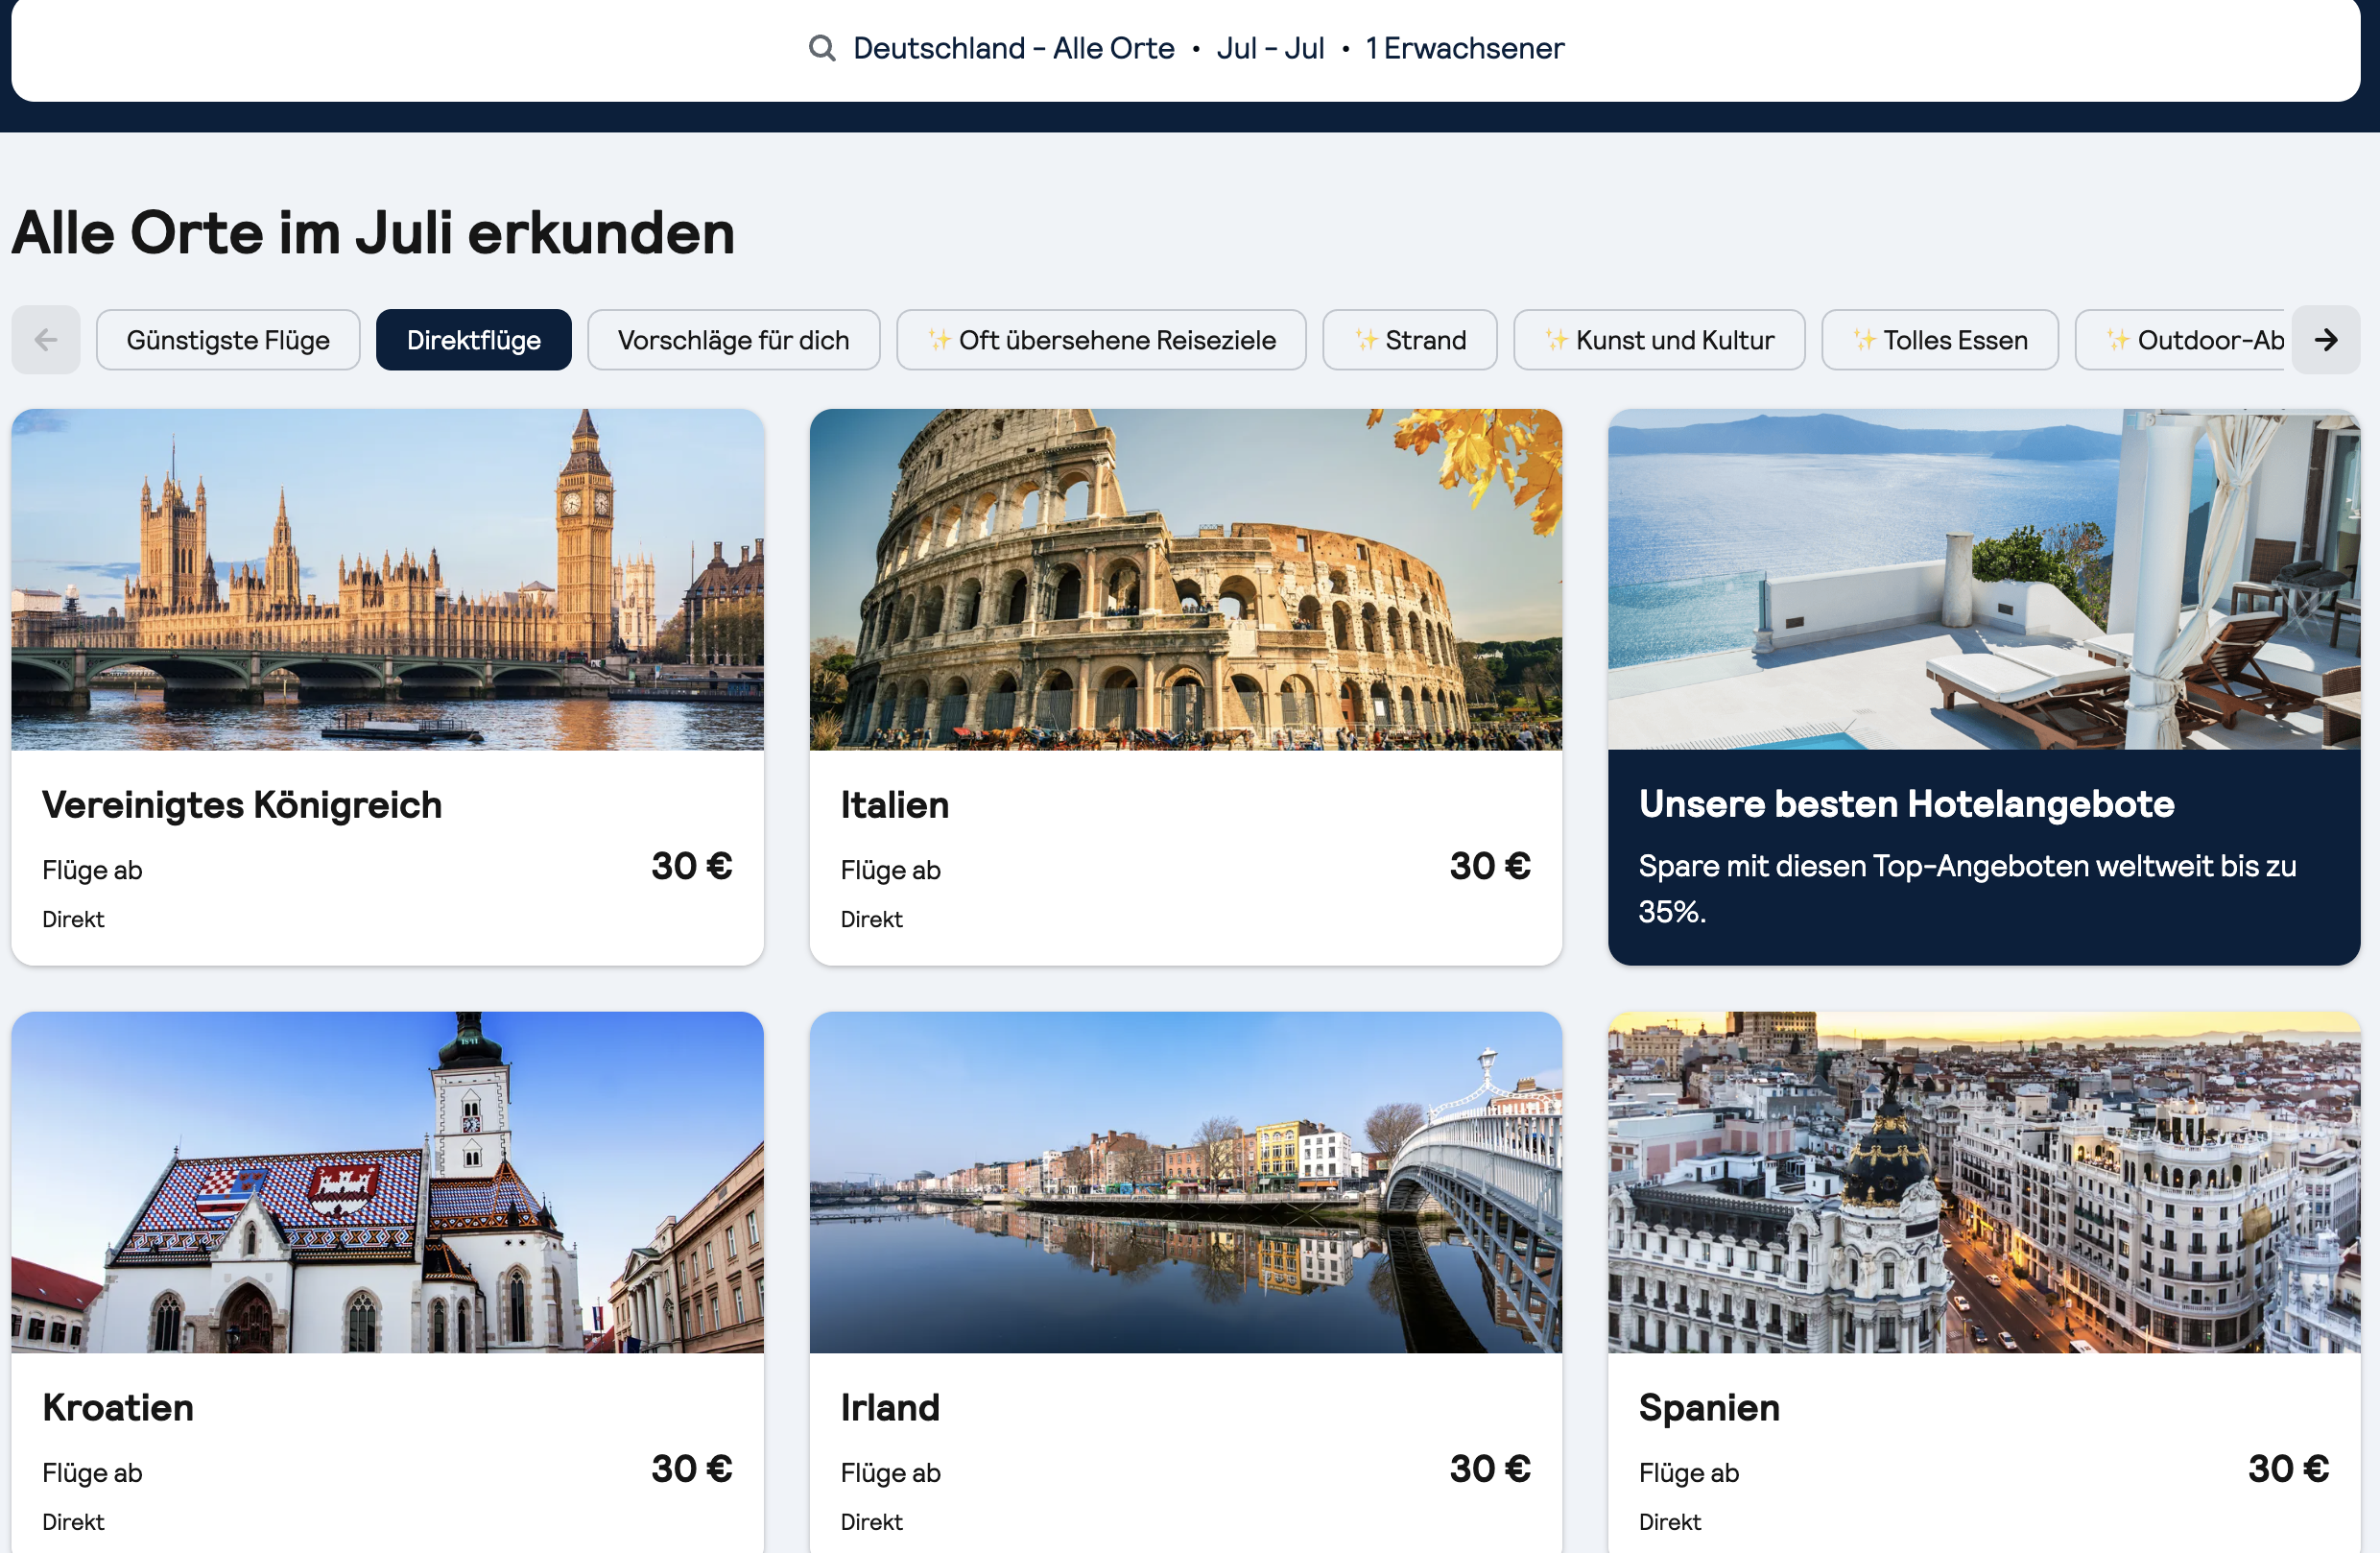Click the right arrow filter scroll button
The image size is (2380, 1553).
pyautogui.click(x=2326, y=340)
